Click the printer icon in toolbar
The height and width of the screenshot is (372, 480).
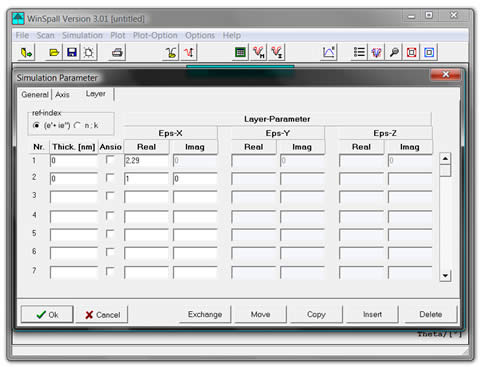[x=117, y=52]
